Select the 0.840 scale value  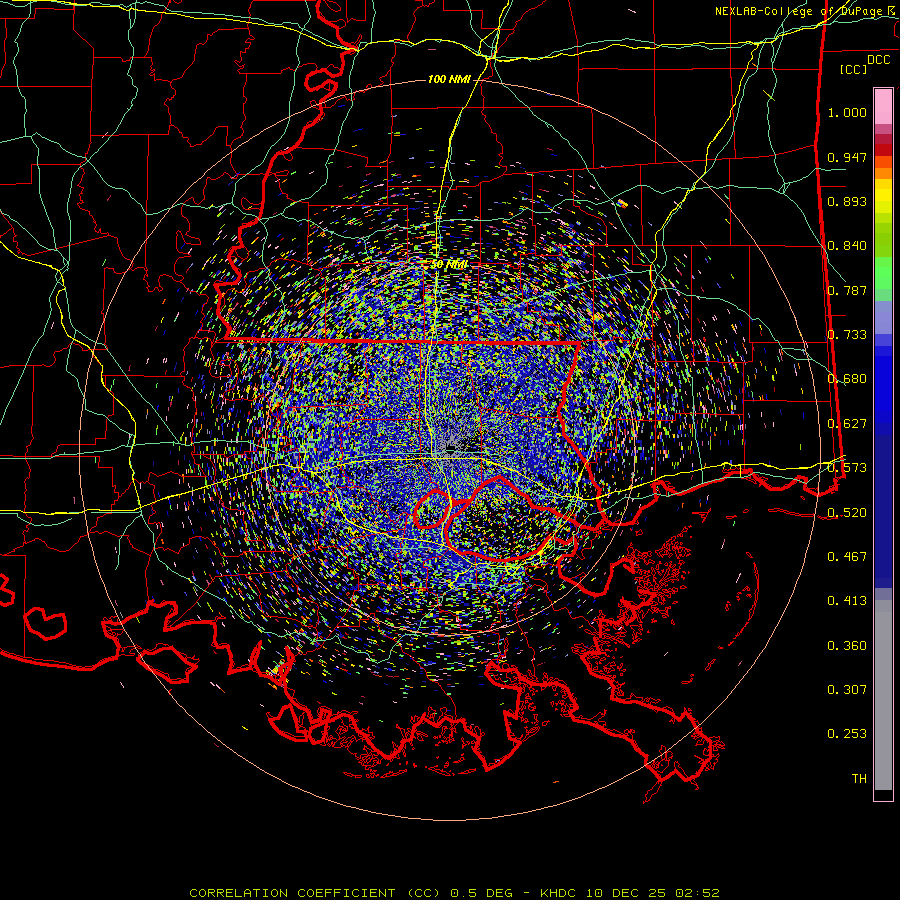click(x=847, y=246)
